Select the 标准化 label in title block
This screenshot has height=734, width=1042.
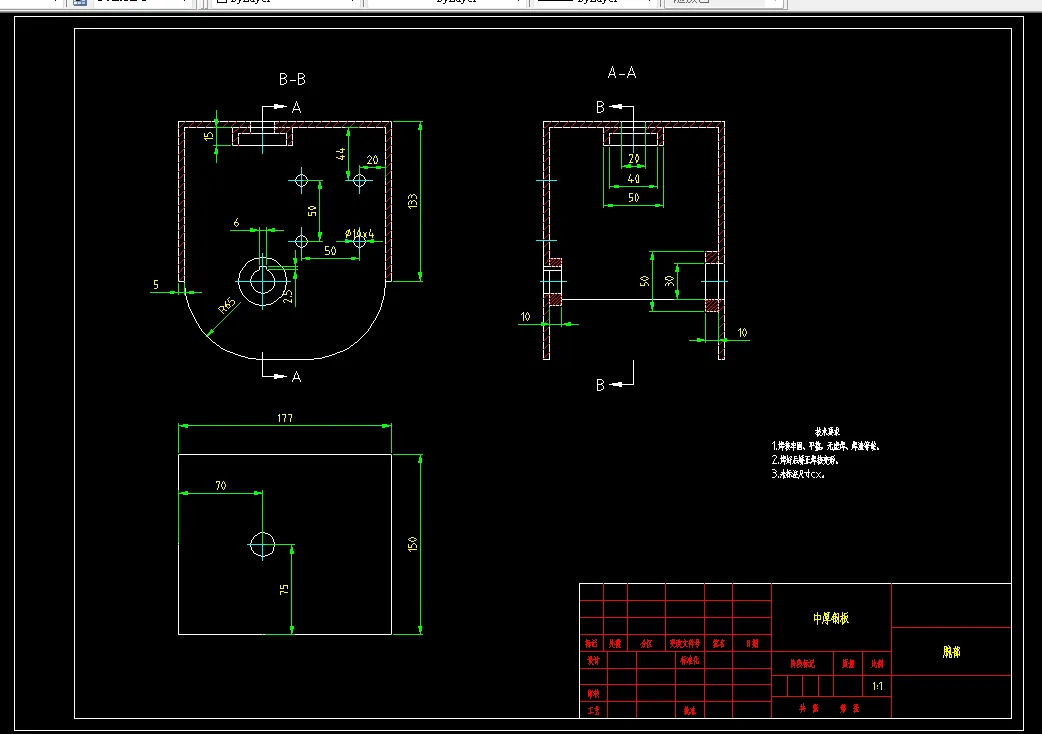pyautogui.click(x=690, y=661)
